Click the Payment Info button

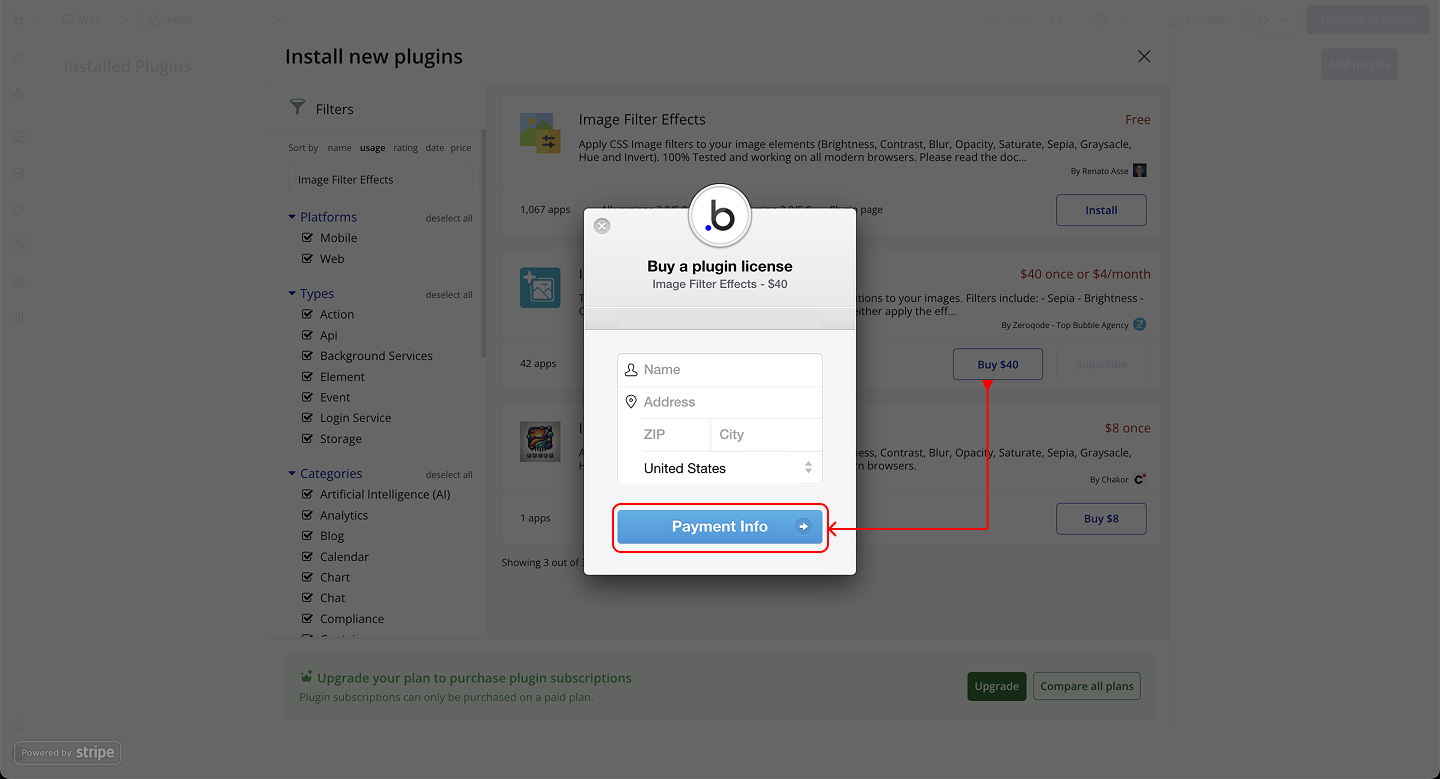[720, 527]
